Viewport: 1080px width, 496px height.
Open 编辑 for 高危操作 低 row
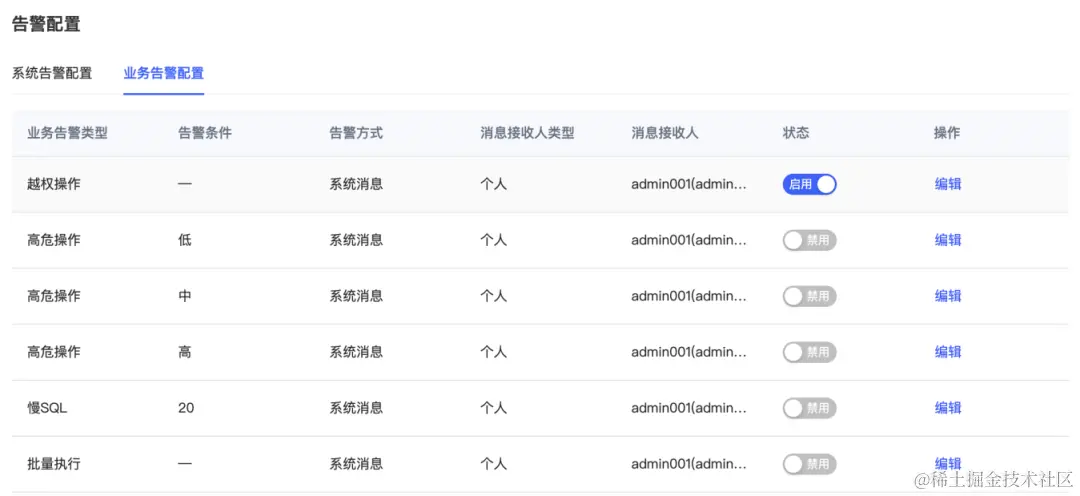pyautogui.click(x=948, y=240)
